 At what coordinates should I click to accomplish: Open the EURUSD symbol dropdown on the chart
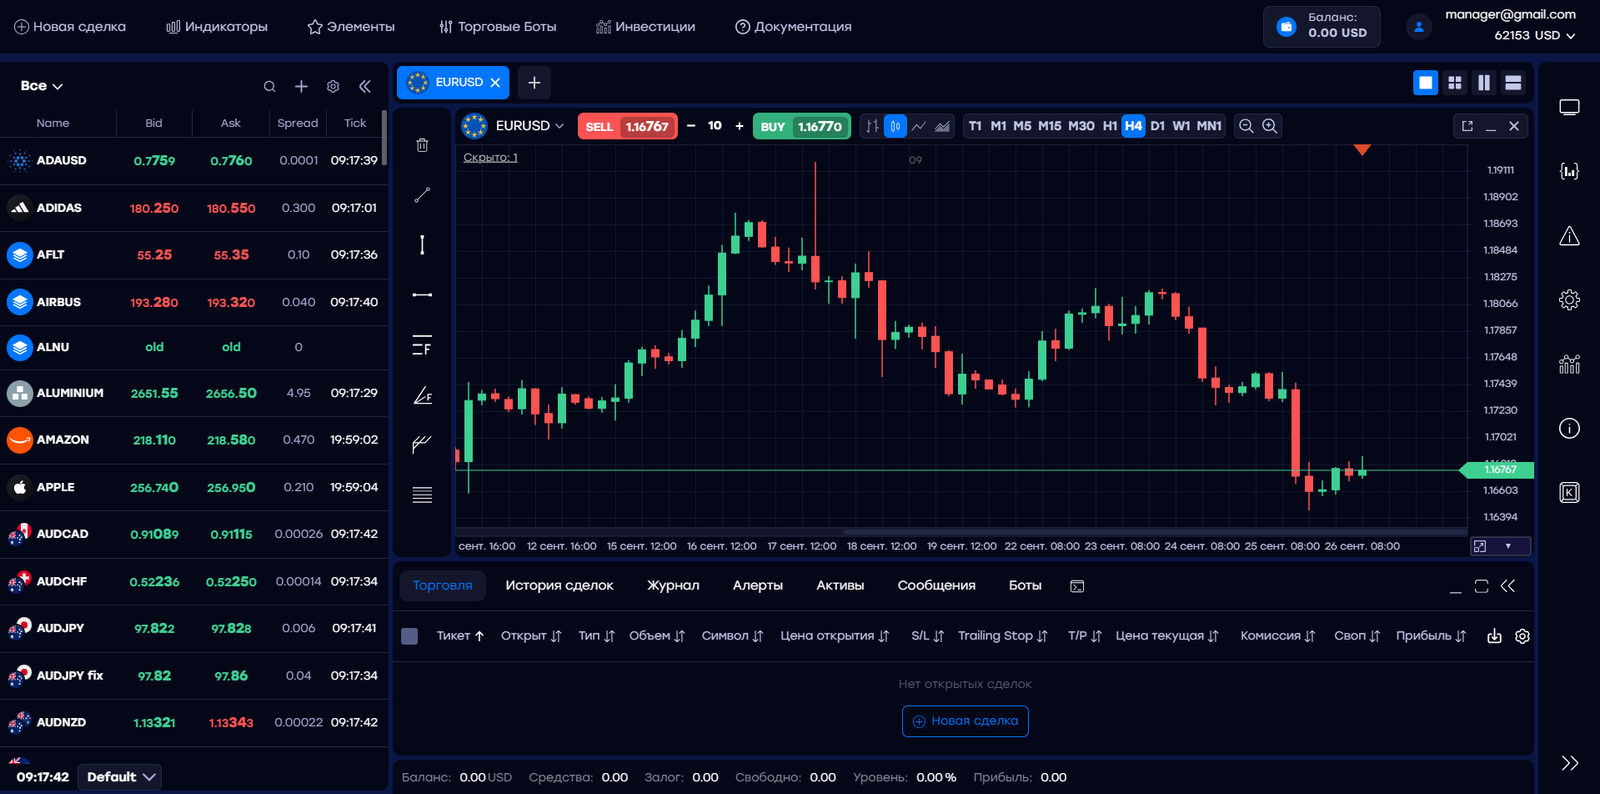(x=530, y=126)
